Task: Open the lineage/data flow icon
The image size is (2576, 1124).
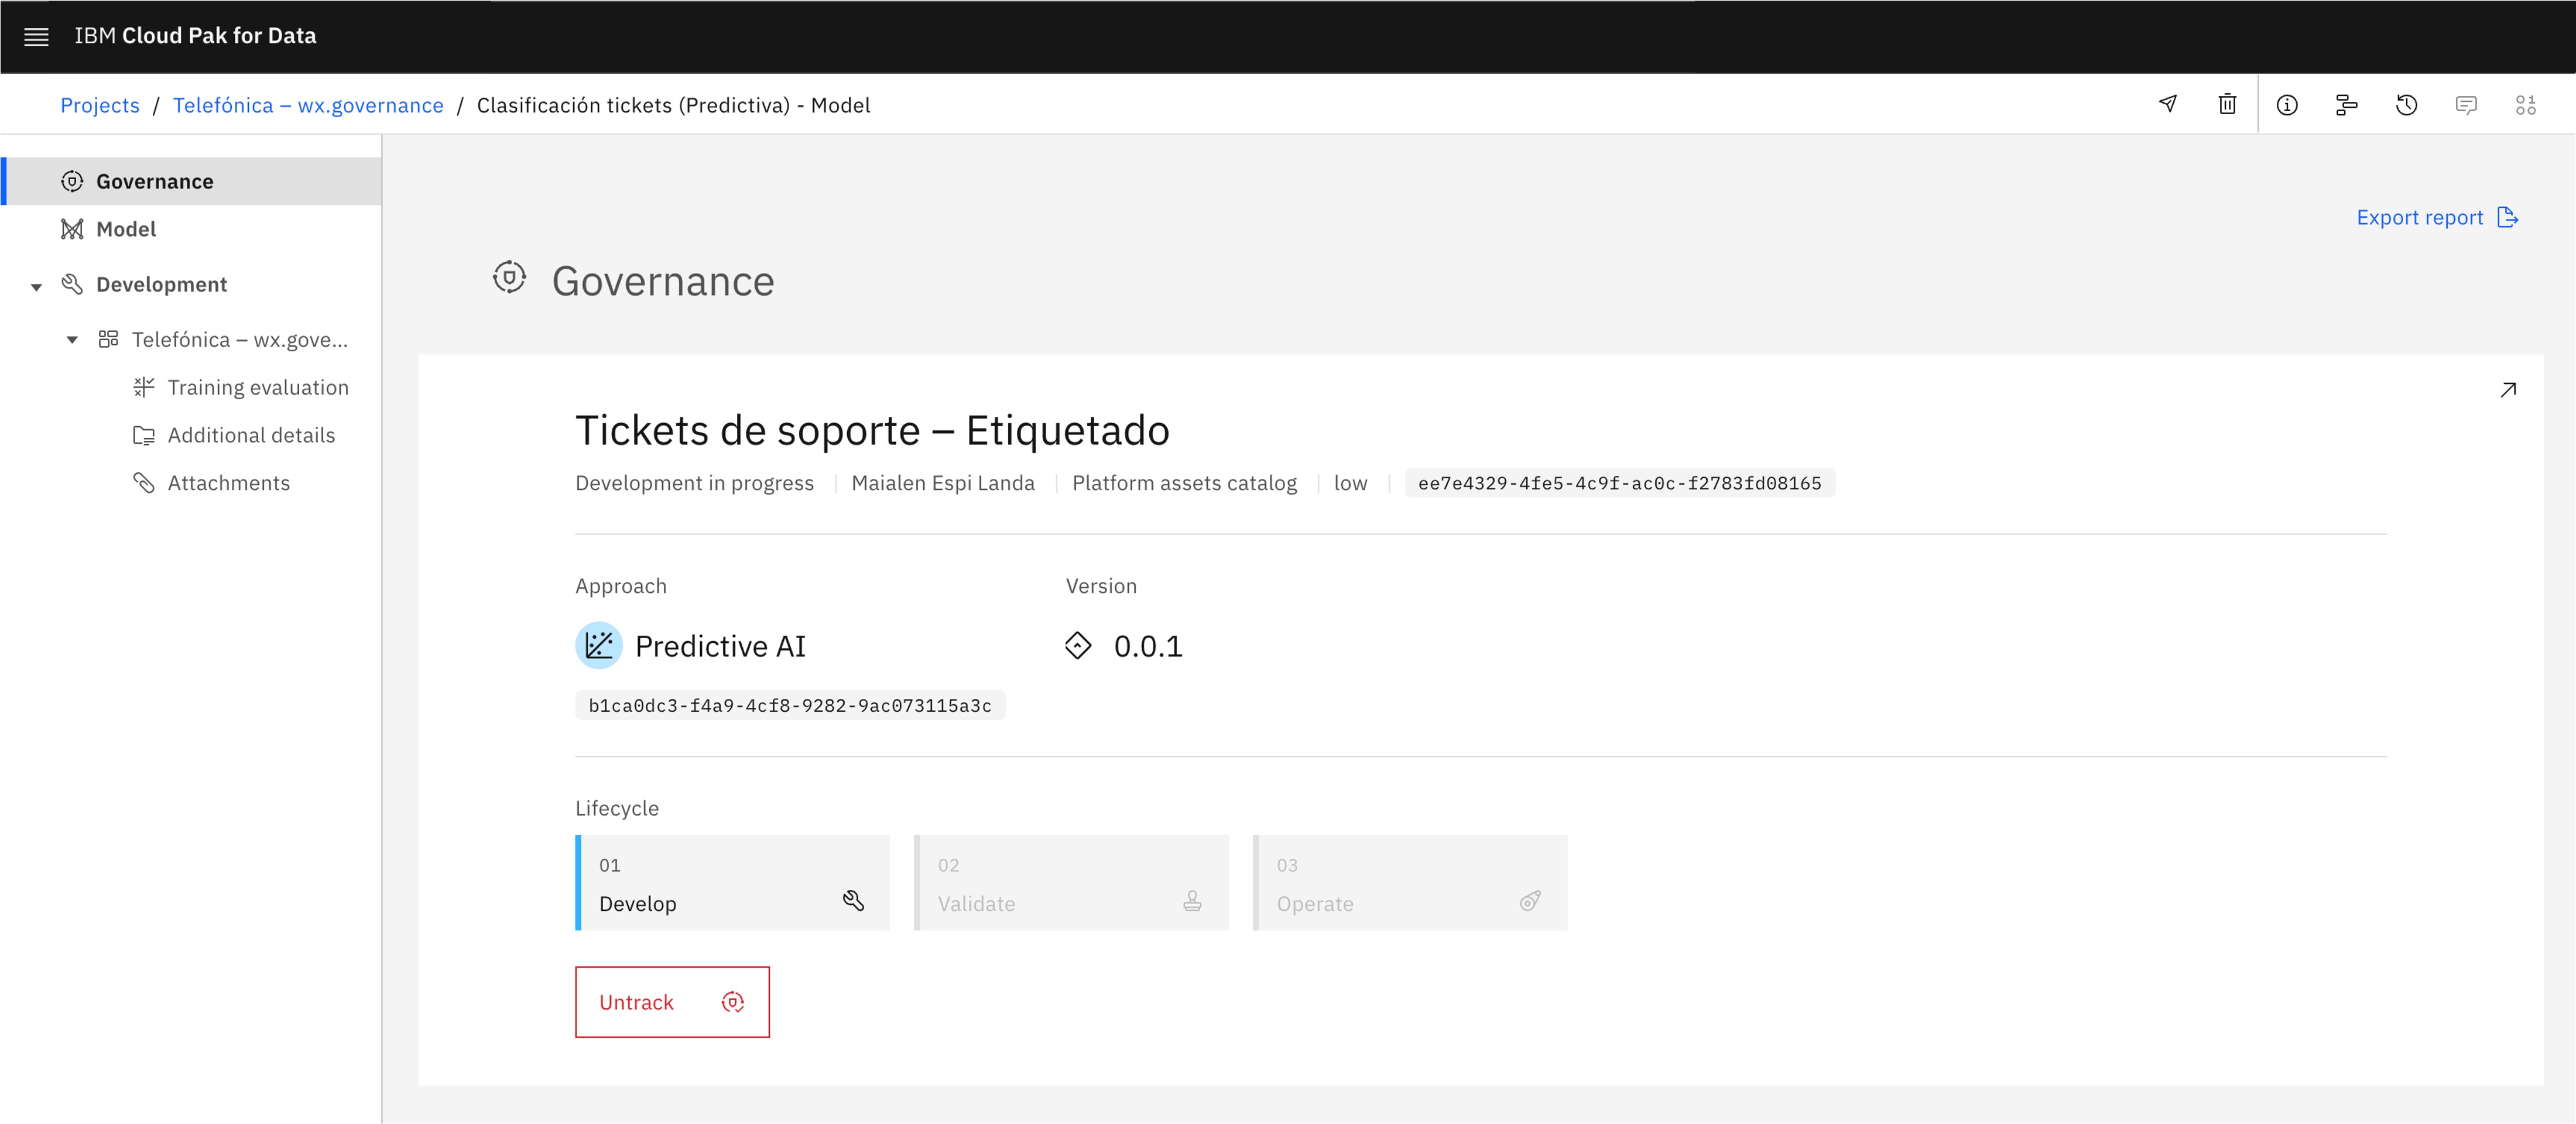Action: (2346, 105)
